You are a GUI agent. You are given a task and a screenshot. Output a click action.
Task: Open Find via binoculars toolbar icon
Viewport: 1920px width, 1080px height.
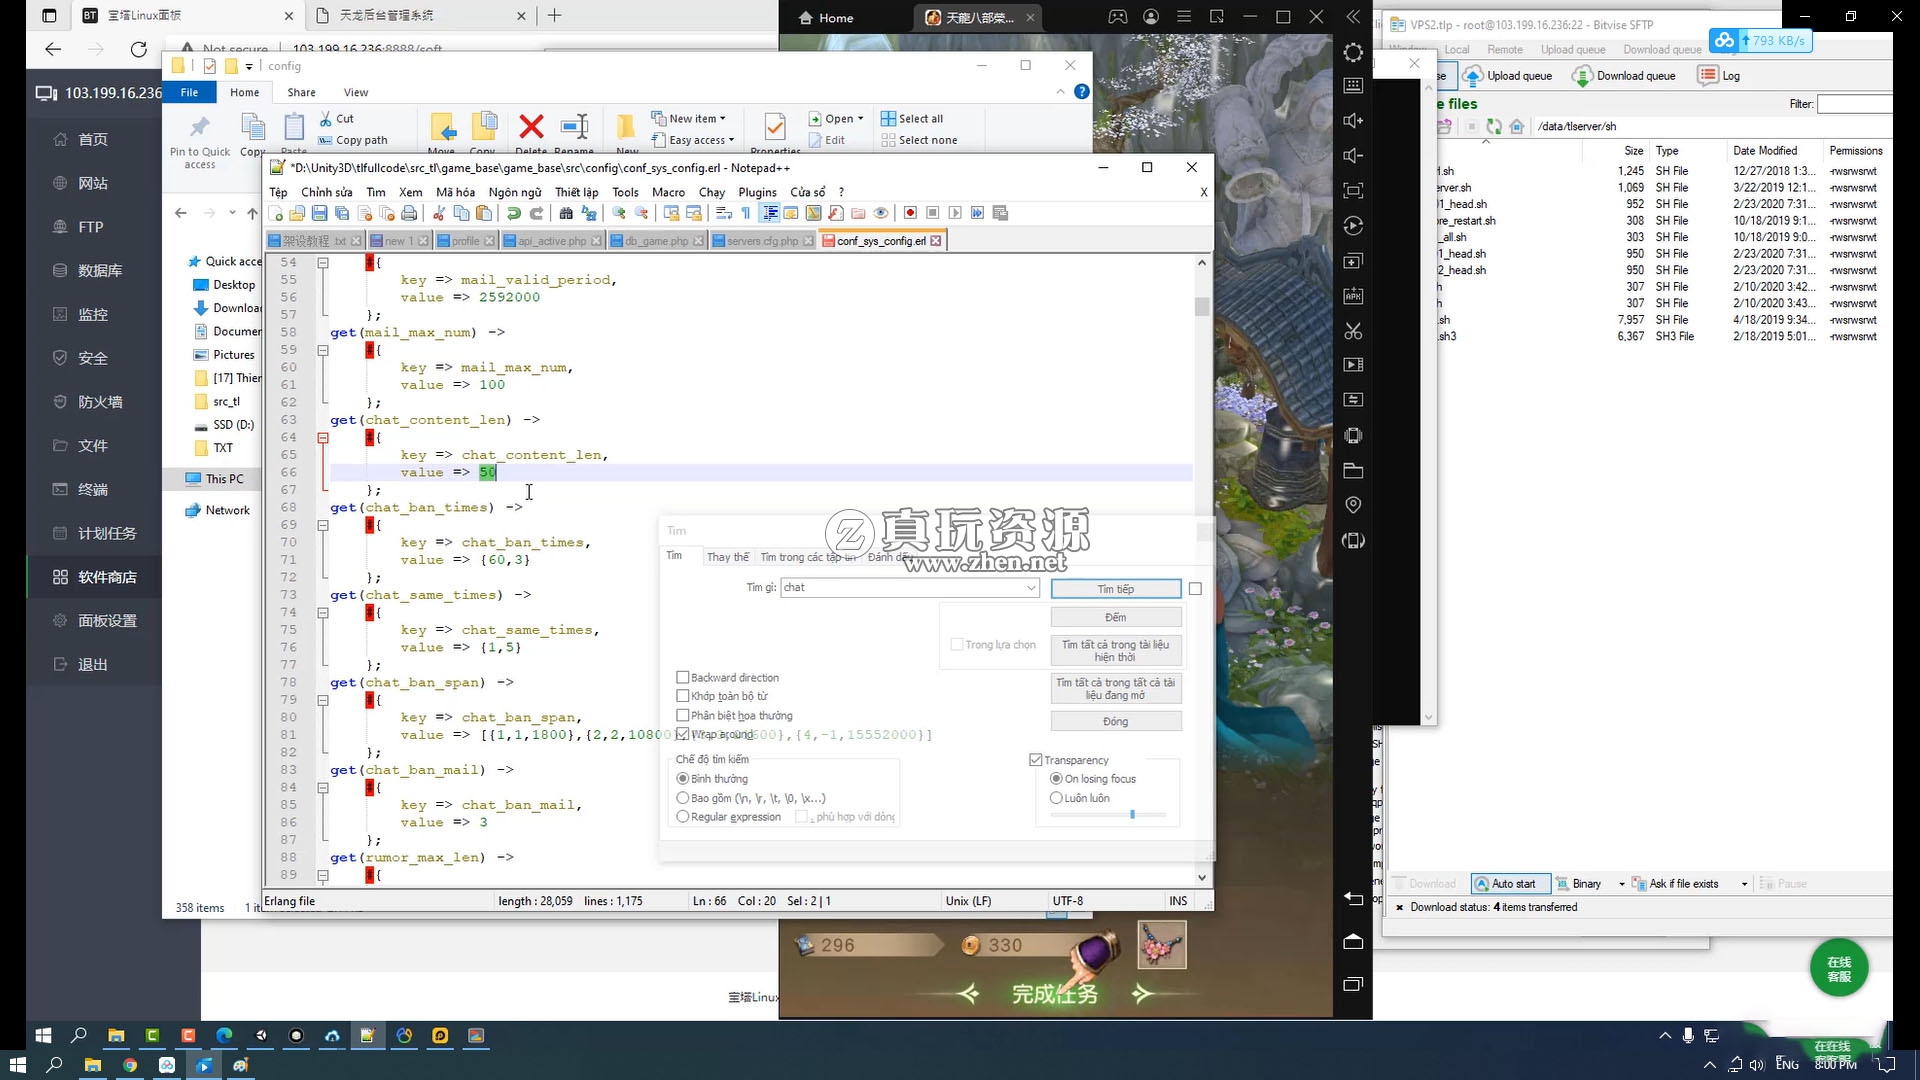coord(566,213)
